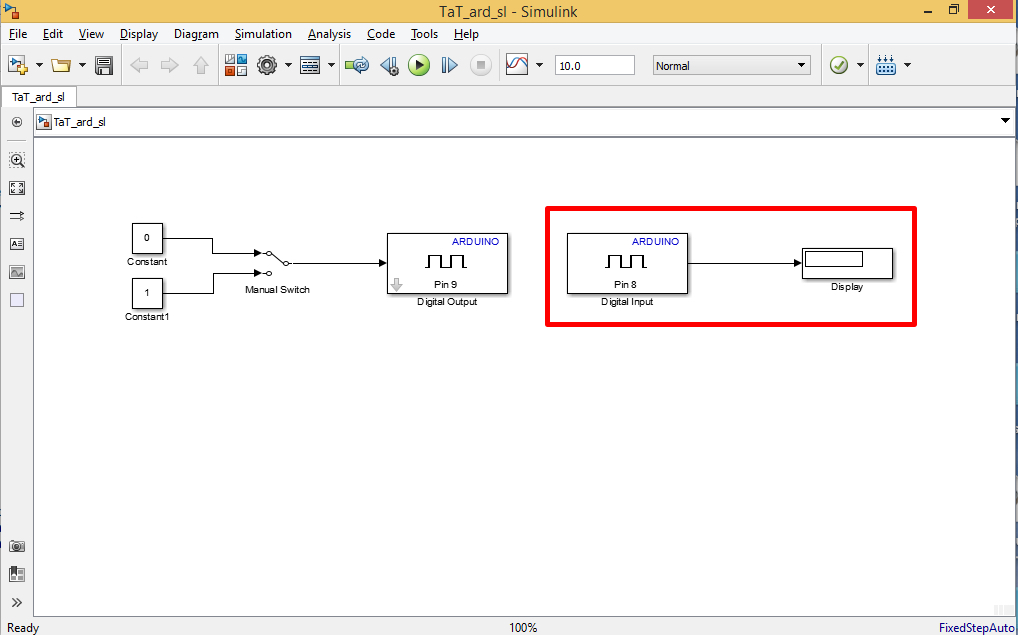1018x635 pixels.
Task: Click the Ready status text
Action: (23, 628)
